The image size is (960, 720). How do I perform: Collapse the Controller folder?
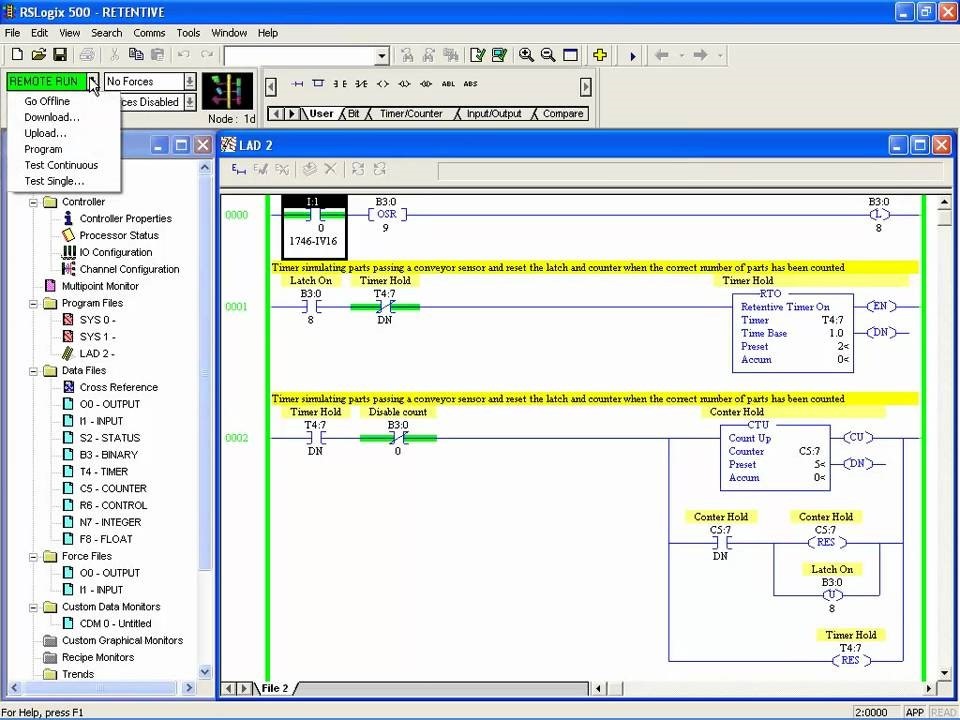34,202
